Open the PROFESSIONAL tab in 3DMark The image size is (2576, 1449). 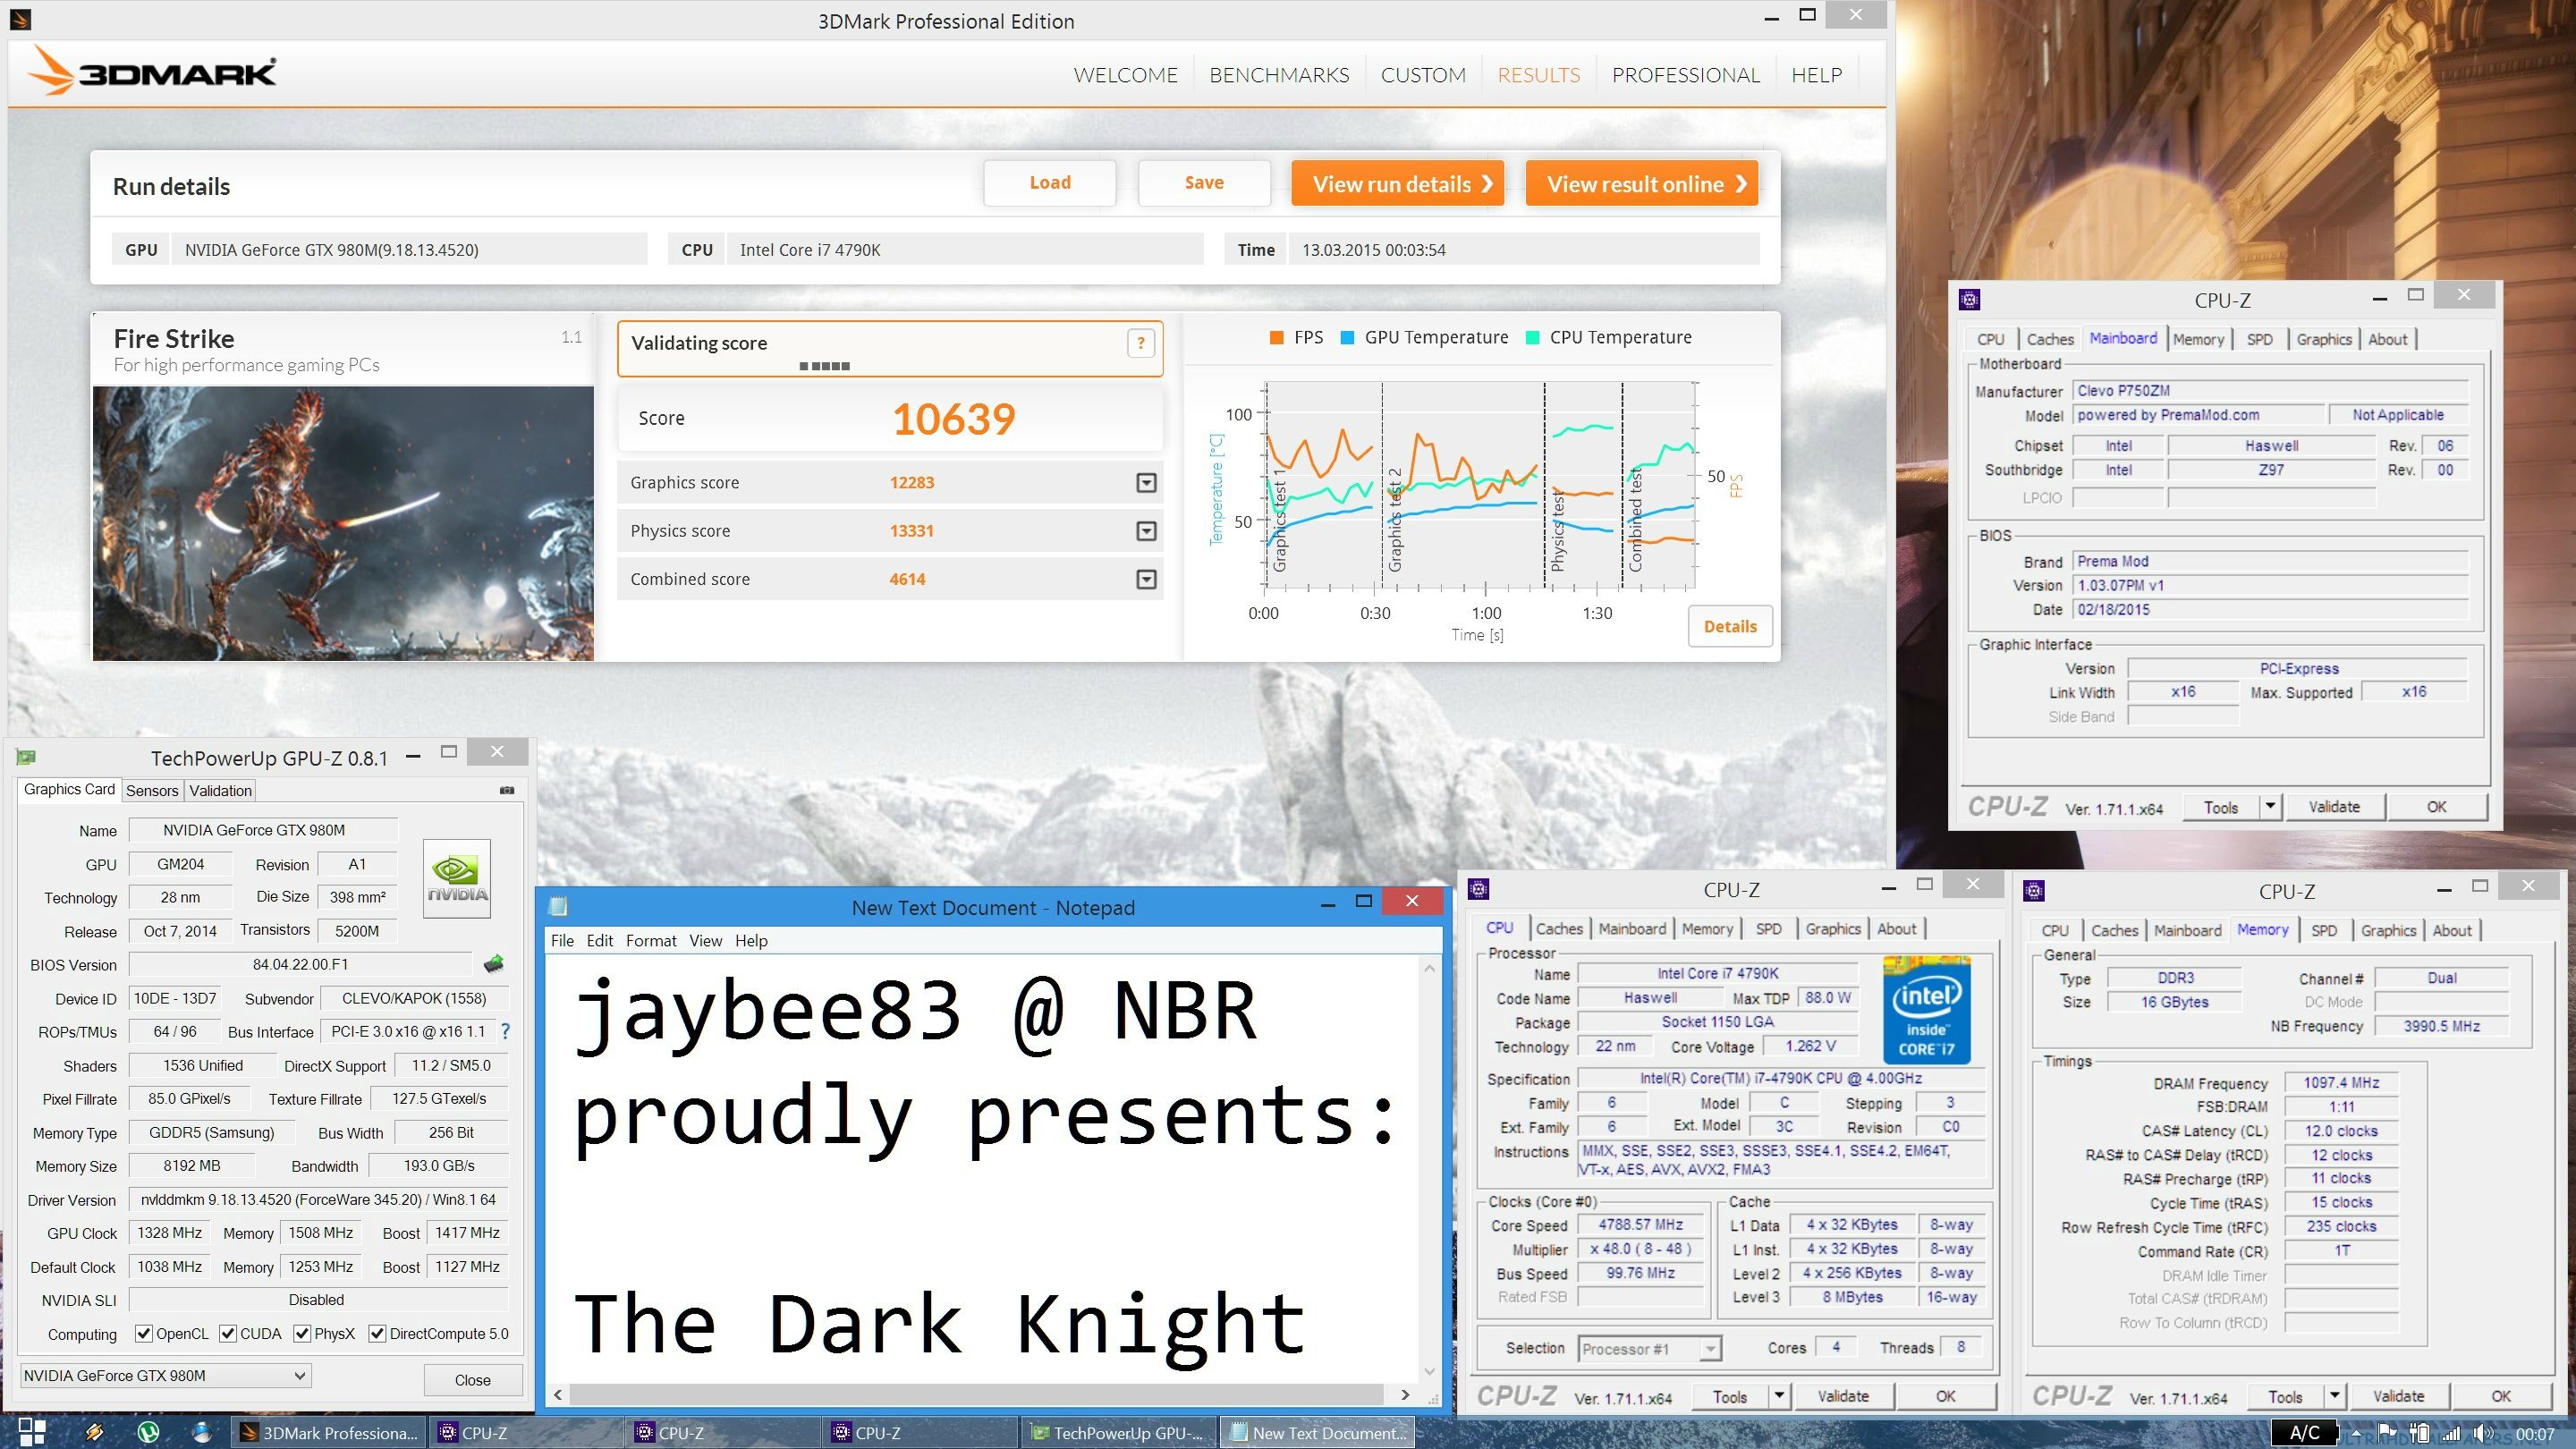click(1685, 75)
